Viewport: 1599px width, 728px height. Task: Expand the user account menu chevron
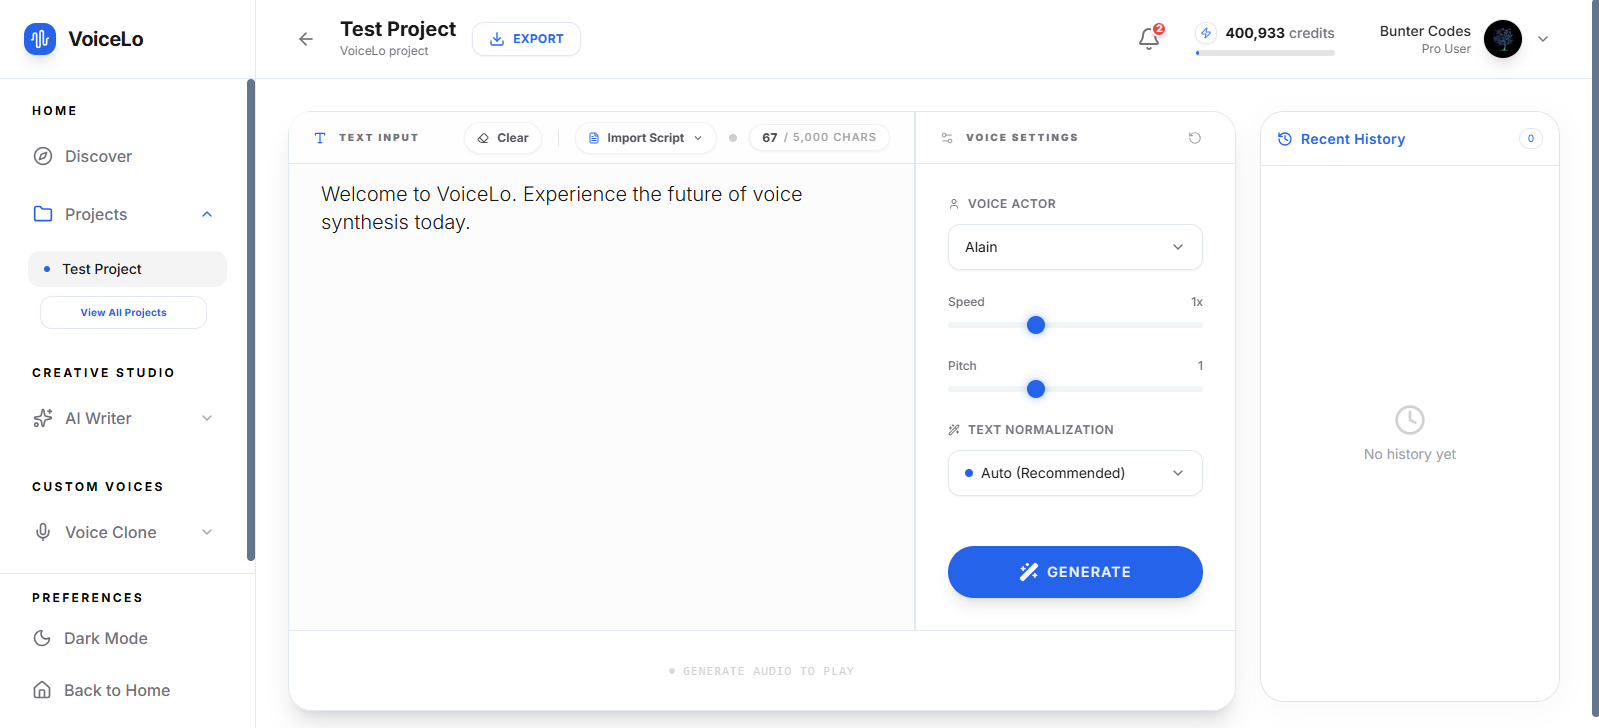pyautogui.click(x=1543, y=39)
